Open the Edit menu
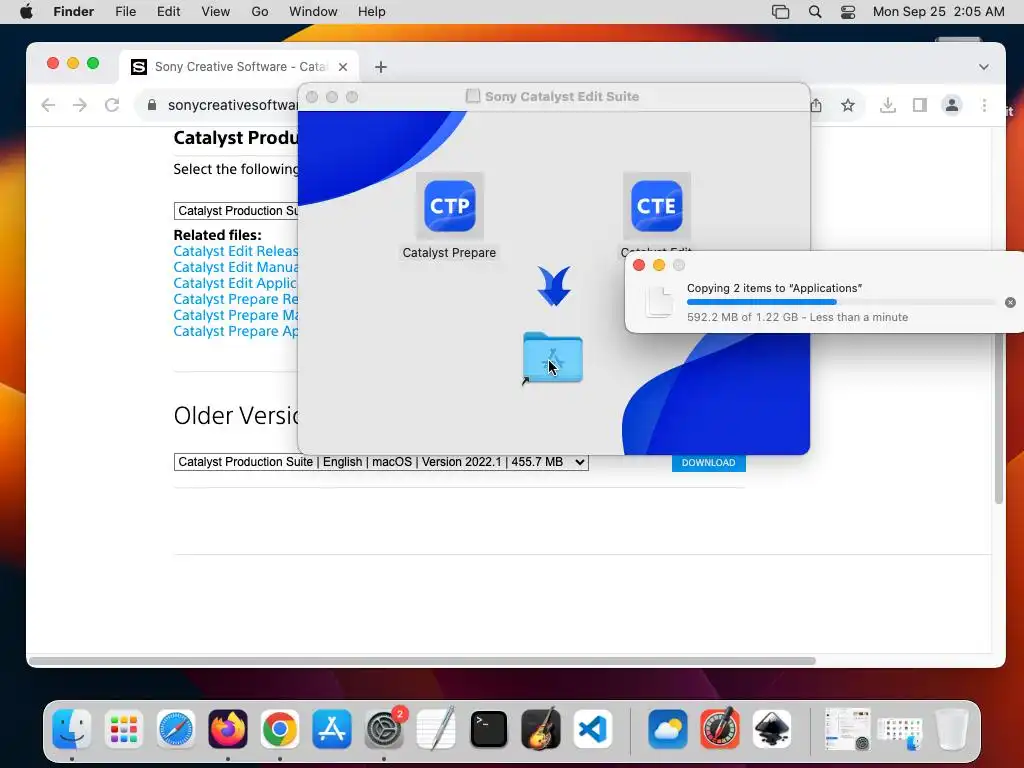The height and width of the screenshot is (768, 1024). tap(168, 12)
